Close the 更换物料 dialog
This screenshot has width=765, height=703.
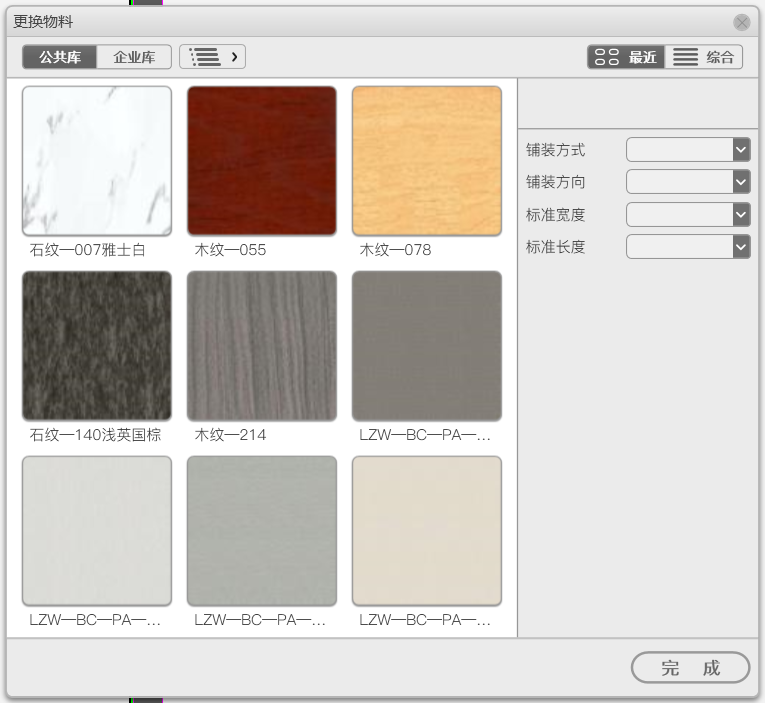coord(742,22)
